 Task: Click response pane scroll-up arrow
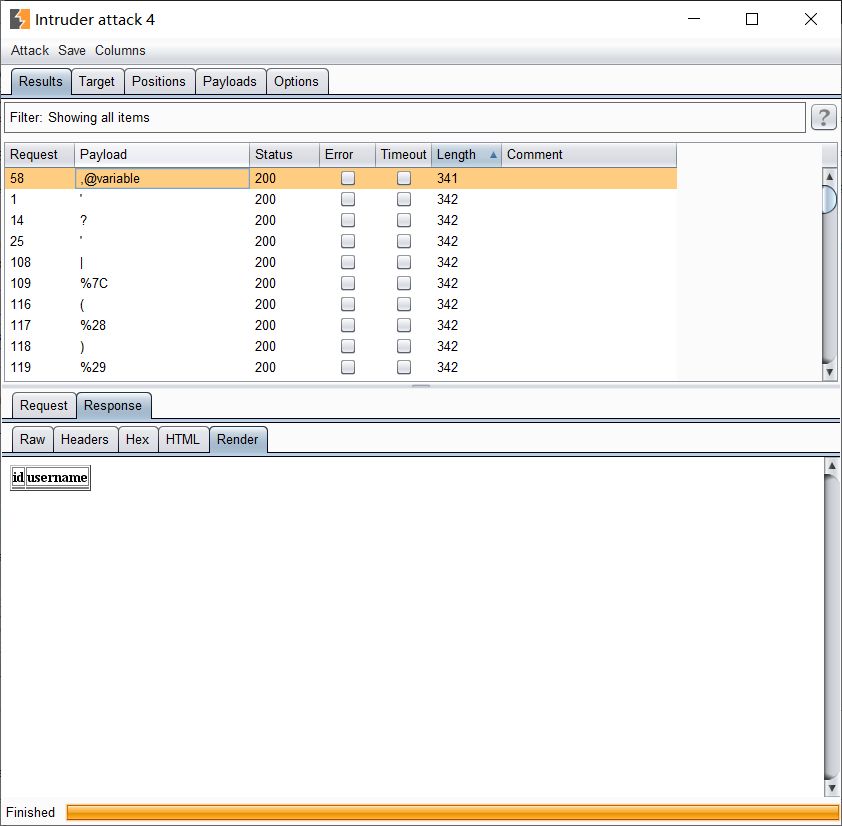coord(831,466)
